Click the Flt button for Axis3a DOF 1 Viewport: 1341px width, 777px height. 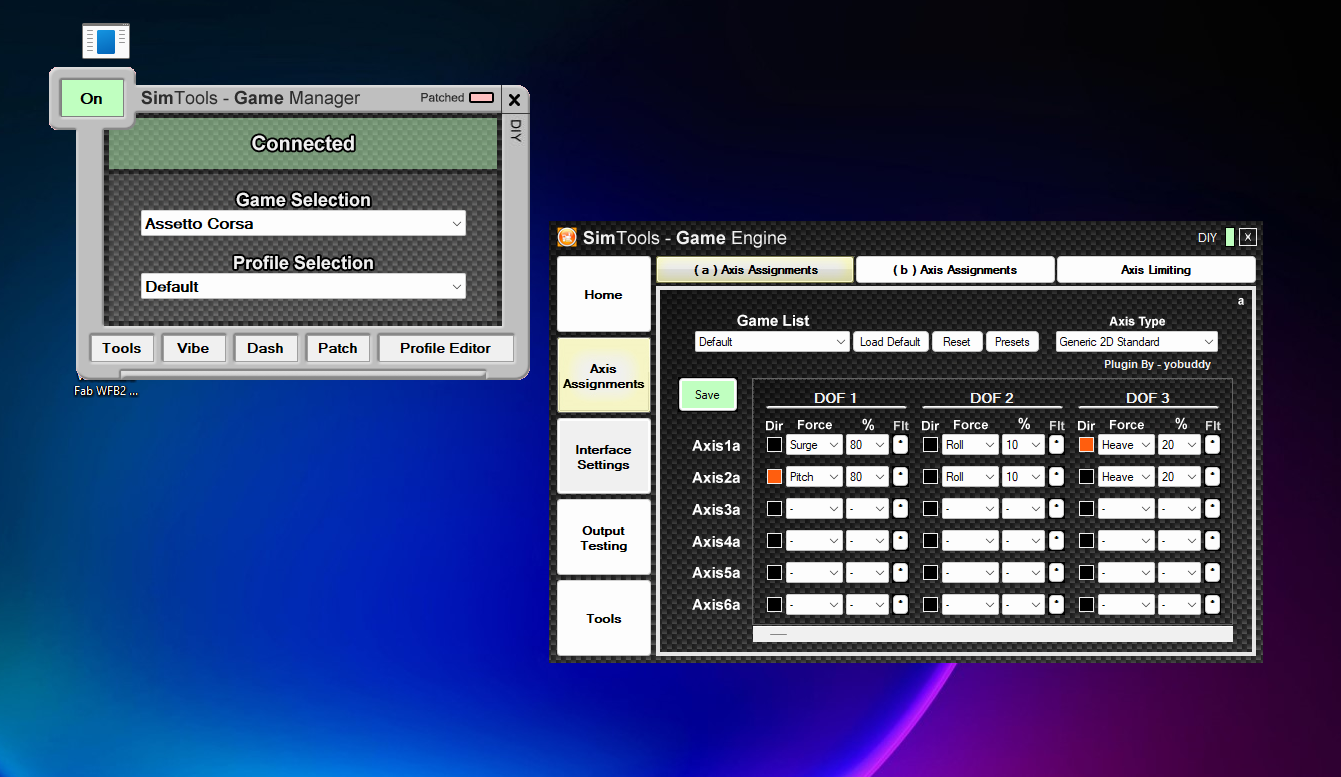click(900, 509)
